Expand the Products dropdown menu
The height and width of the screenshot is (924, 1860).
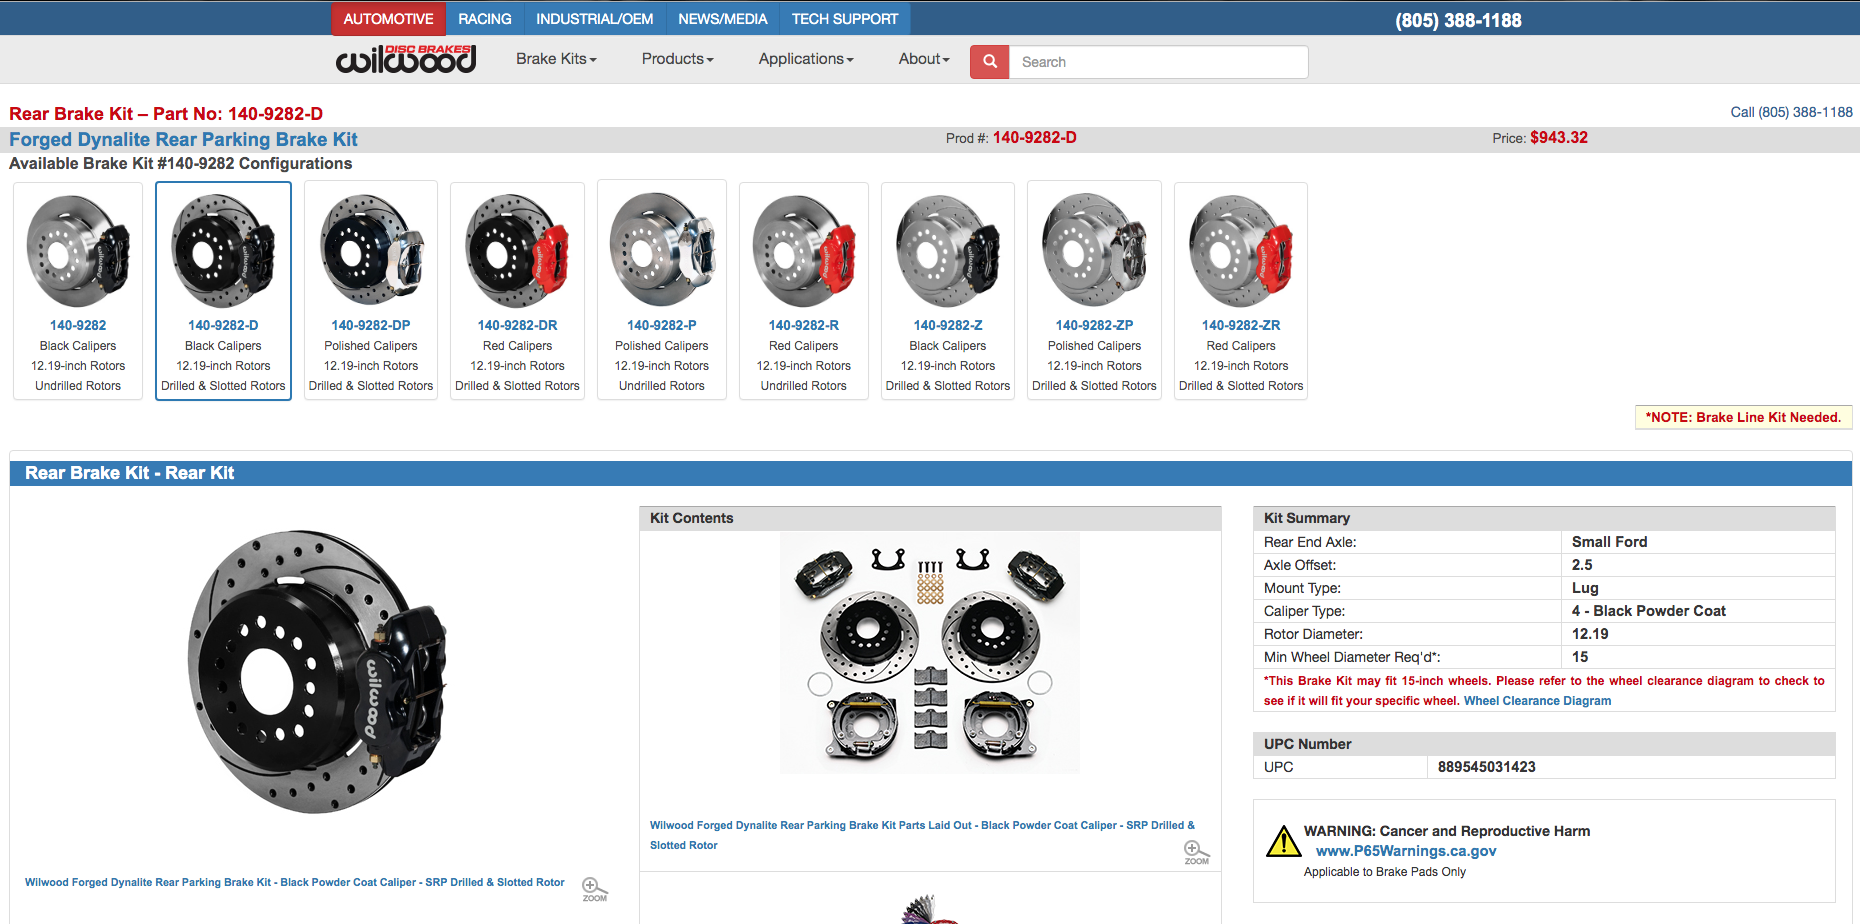point(677,59)
